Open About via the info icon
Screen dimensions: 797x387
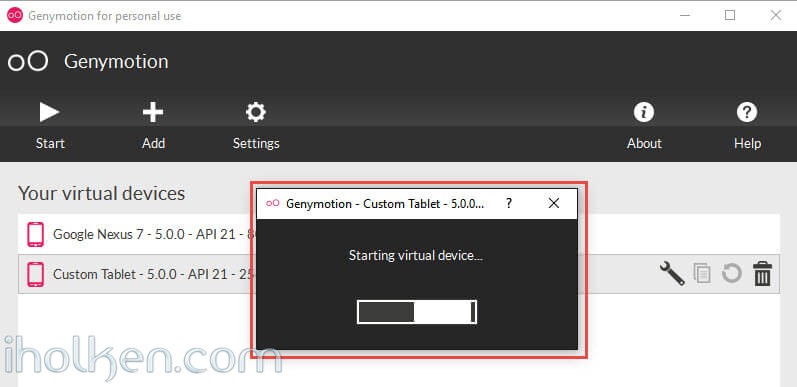(x=644, y=112)
